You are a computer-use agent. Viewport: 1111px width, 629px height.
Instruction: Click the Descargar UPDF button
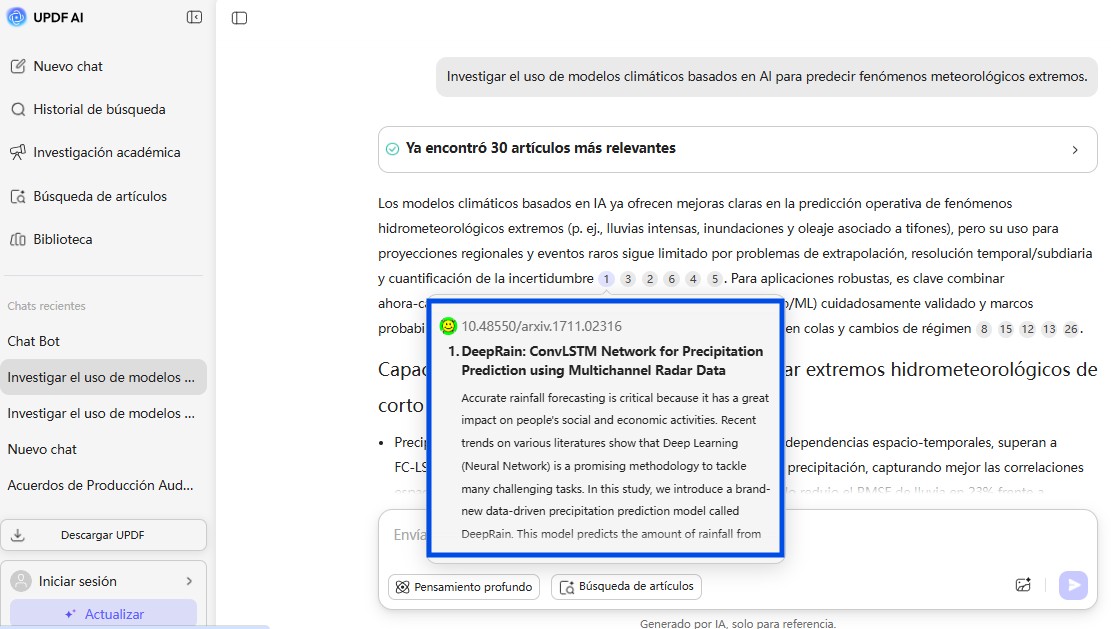(103, 535)
